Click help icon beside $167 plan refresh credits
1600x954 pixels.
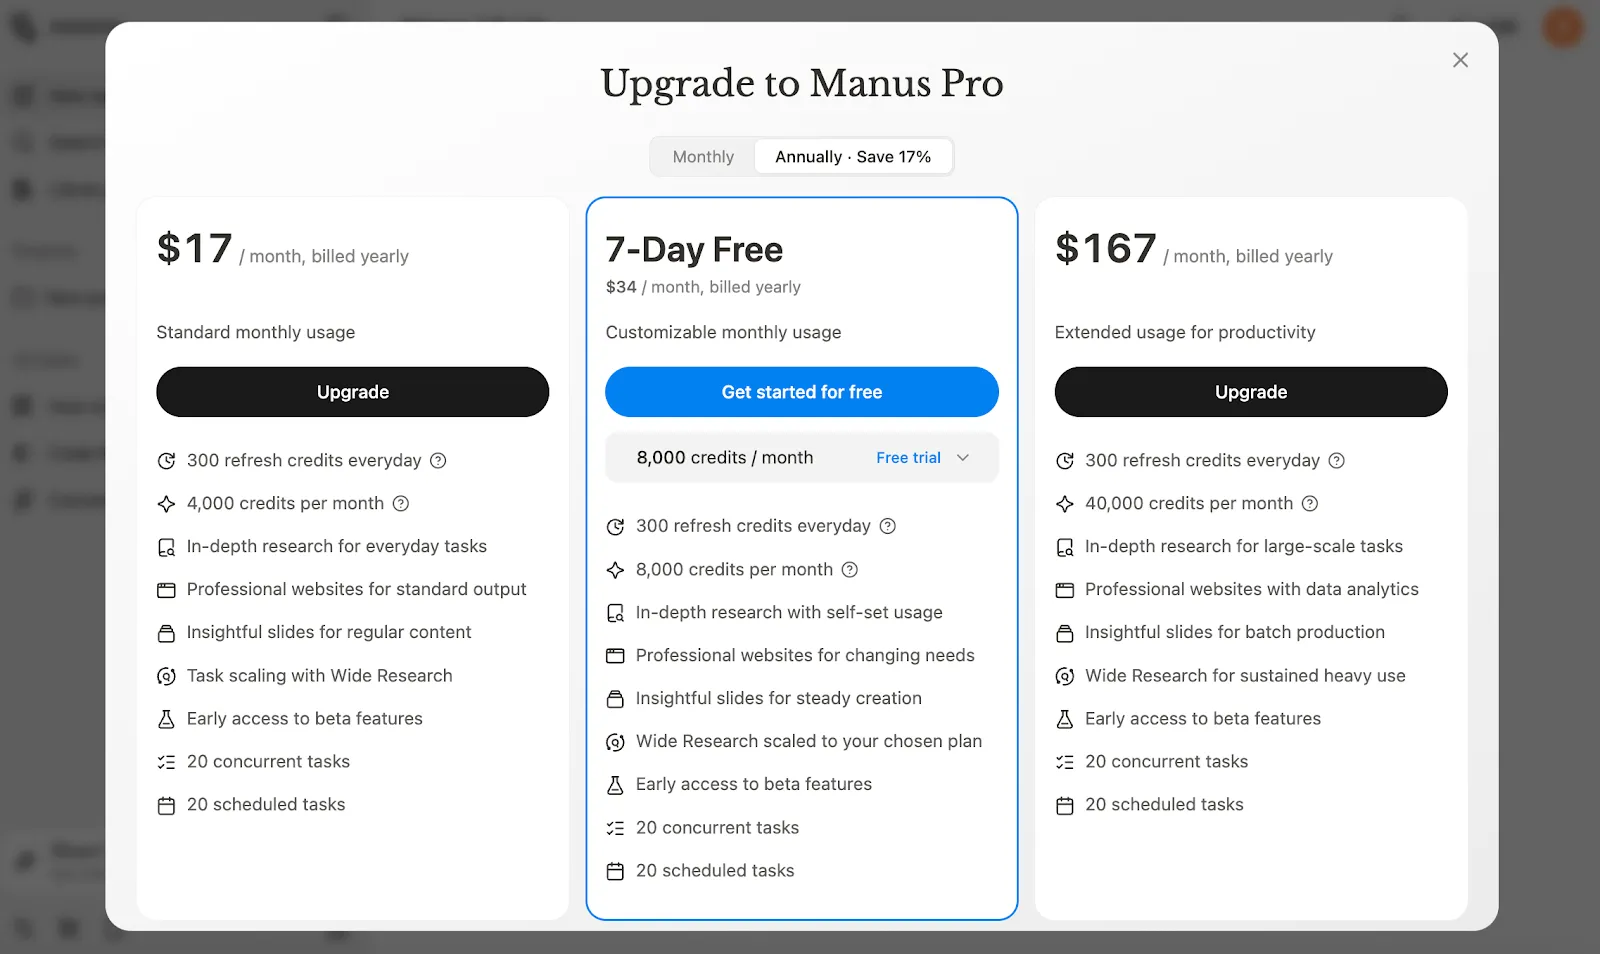tap(1337, 461)
